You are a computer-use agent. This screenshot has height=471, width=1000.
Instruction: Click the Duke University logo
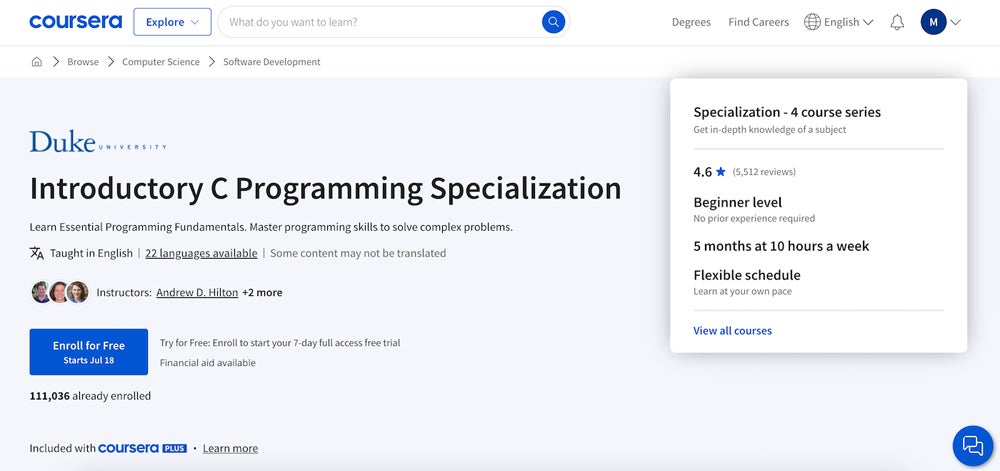(x=98, y=141)
